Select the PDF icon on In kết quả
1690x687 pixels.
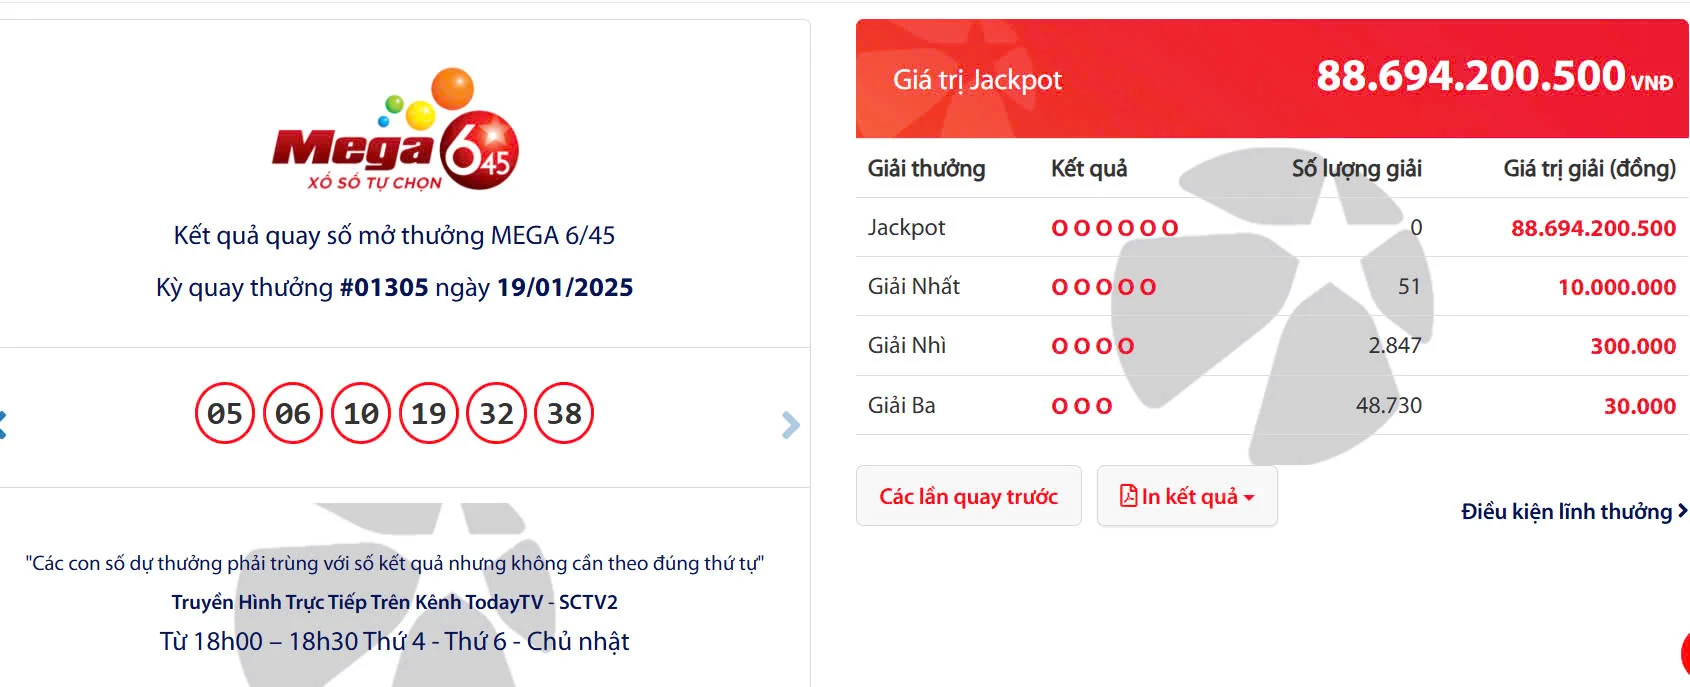tap(1130, 495)
